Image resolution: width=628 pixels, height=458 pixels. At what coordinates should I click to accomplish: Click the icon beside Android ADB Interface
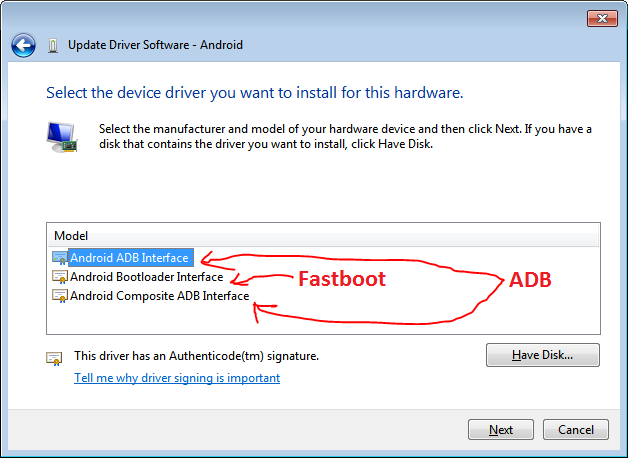pos(60,258)
